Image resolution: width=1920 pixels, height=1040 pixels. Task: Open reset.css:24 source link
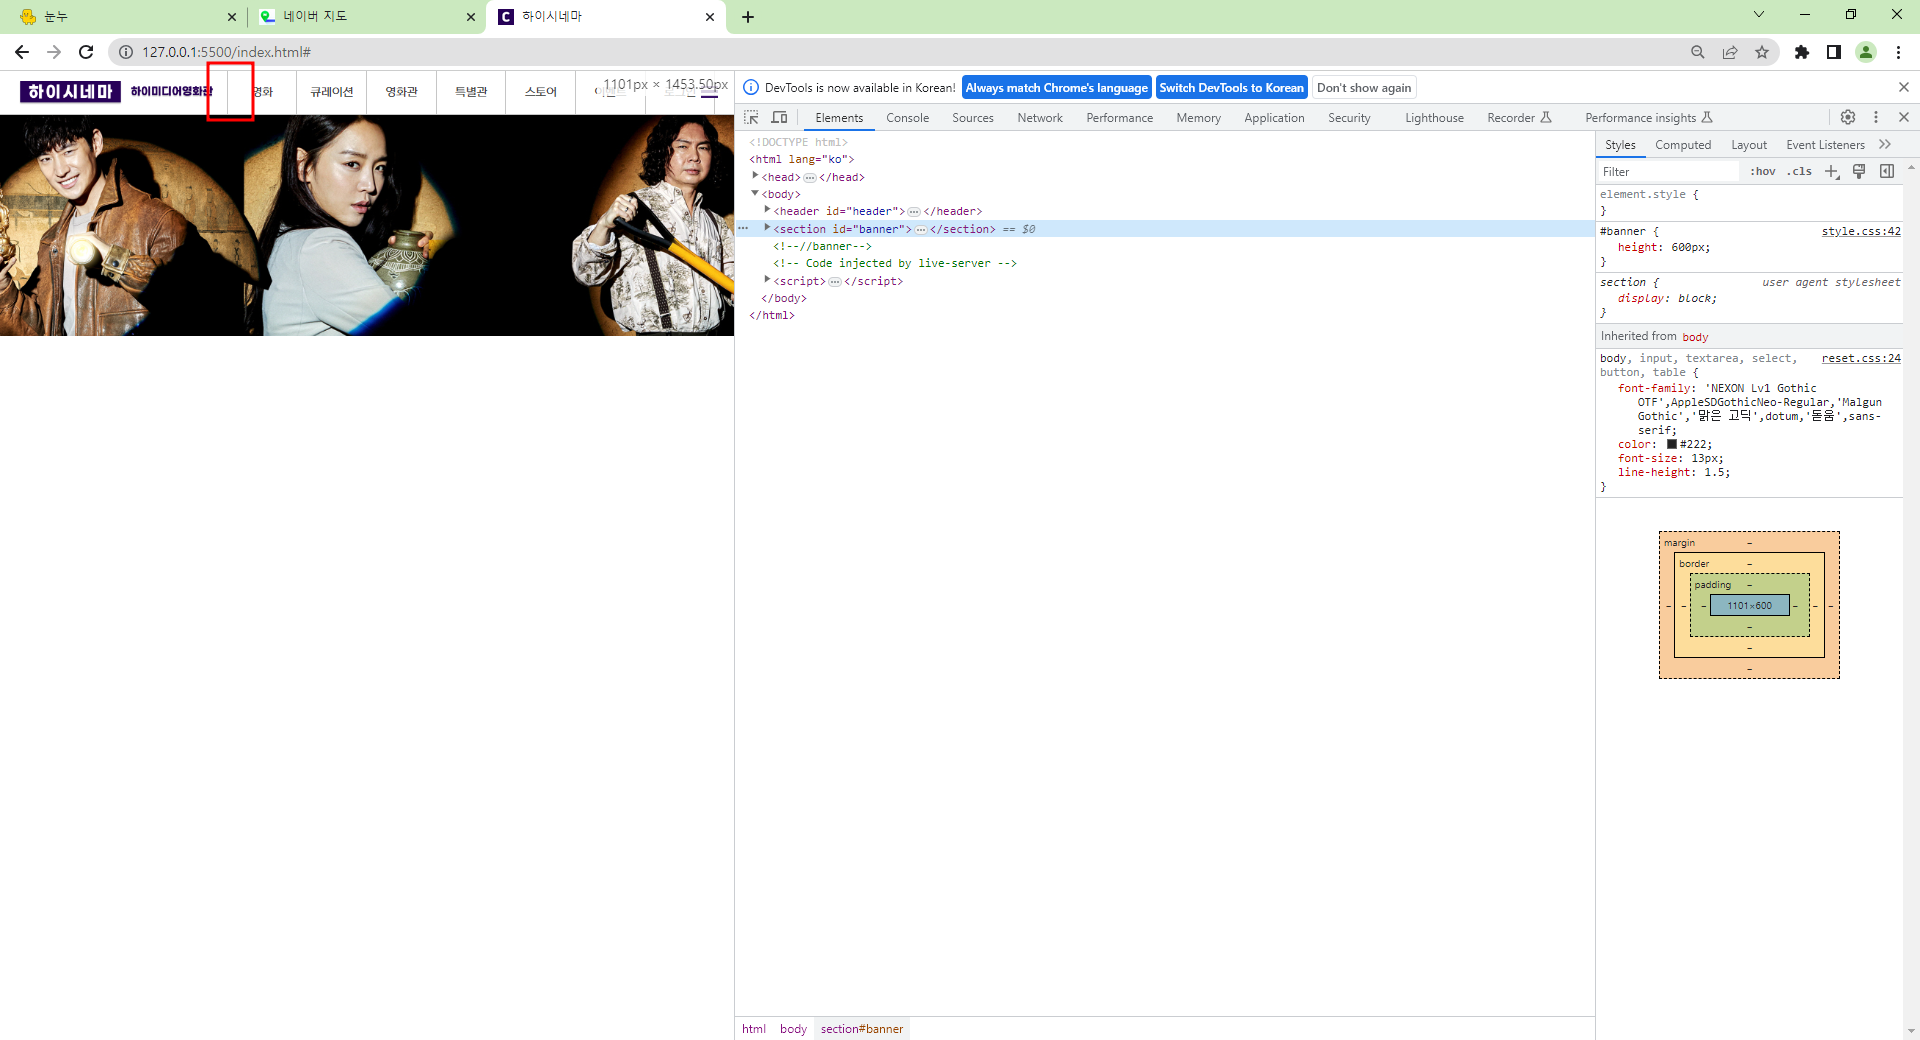pos(1861,358)
